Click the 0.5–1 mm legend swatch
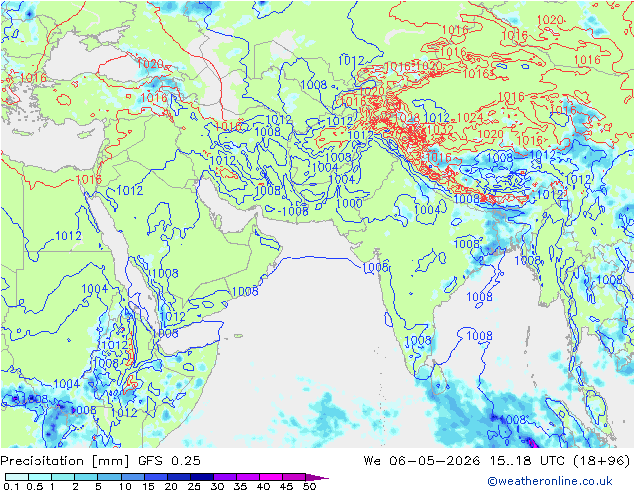The image size is (634, 490). tap(40, 477)
